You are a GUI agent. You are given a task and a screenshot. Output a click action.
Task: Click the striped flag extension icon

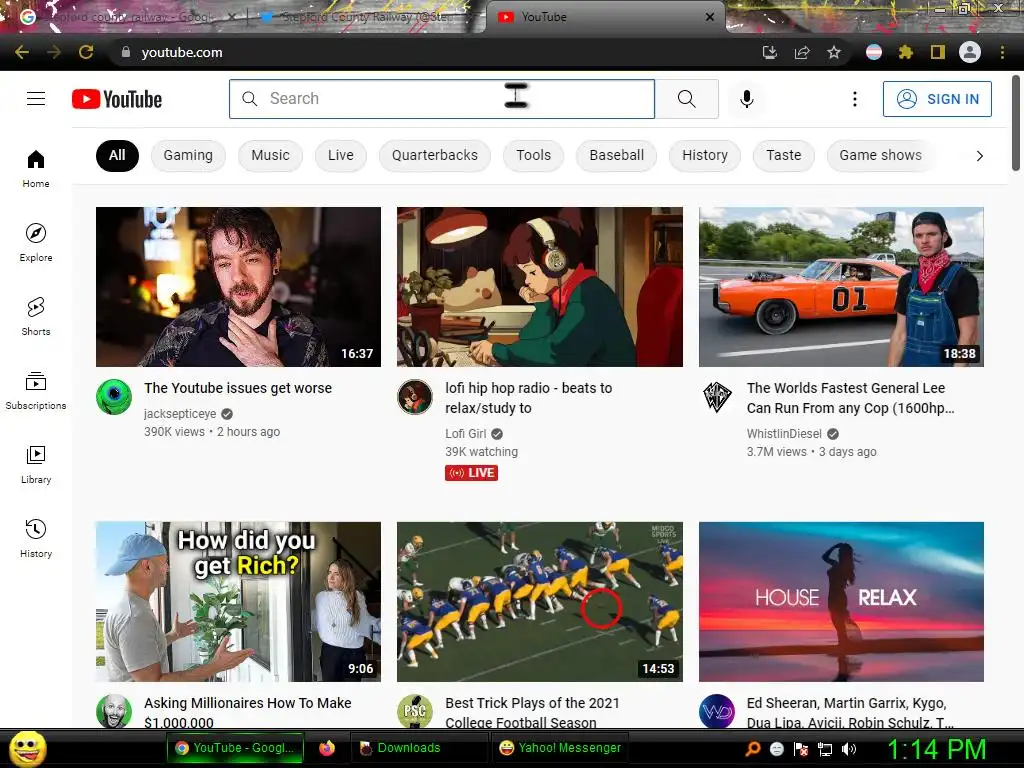pyautogui.click(x=874, y=52)
